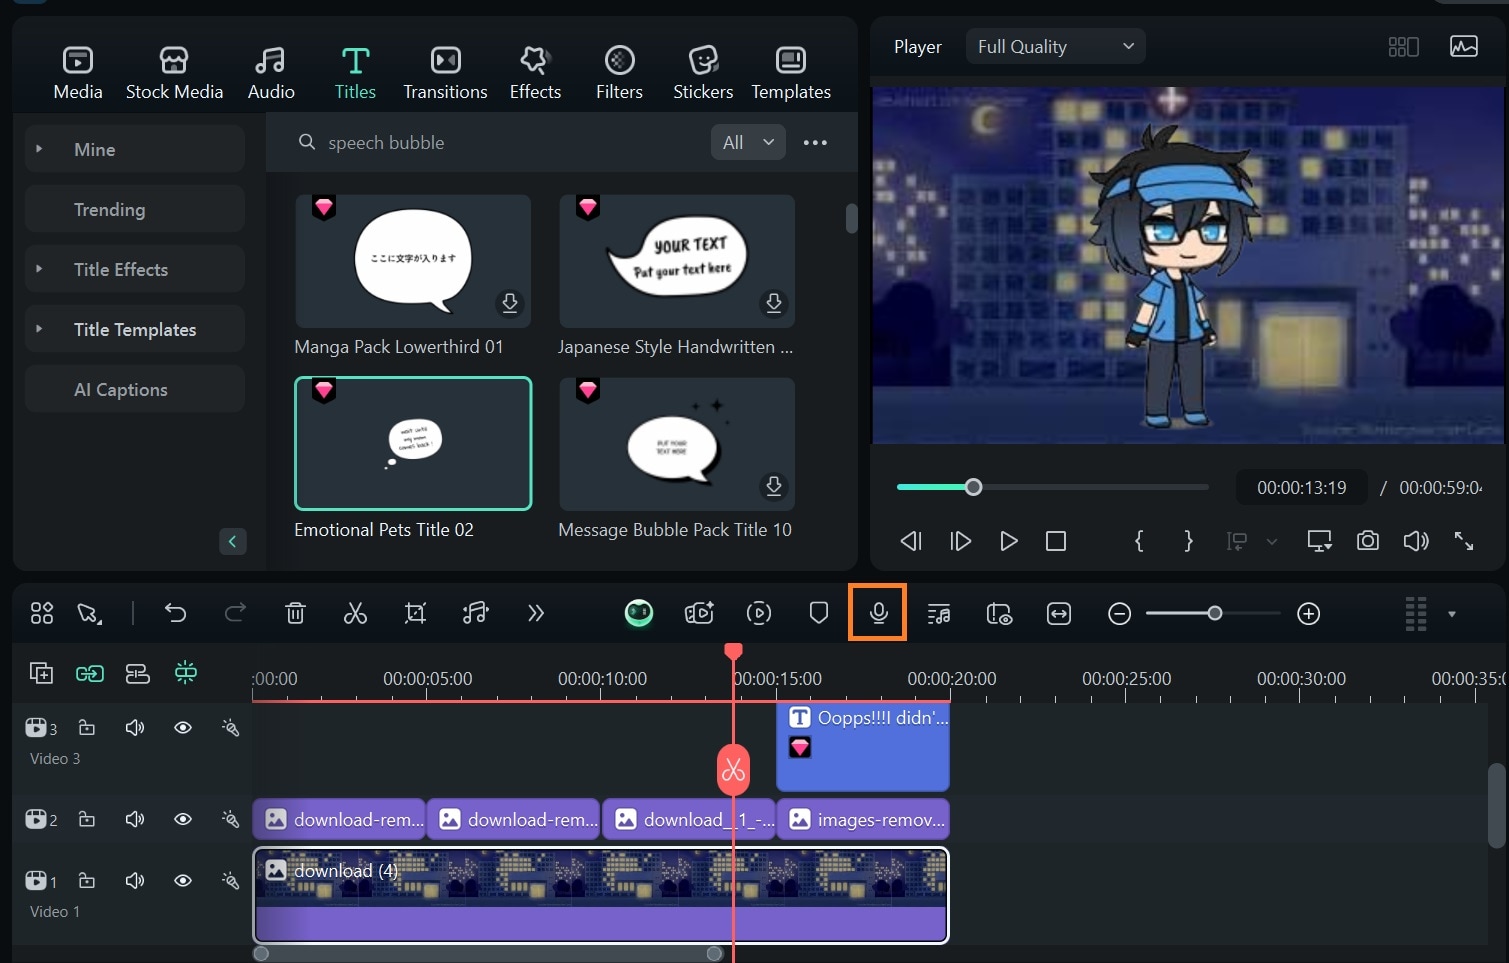Add a marker to the timeline
The image size is (1509, 963).
(819, 613)
